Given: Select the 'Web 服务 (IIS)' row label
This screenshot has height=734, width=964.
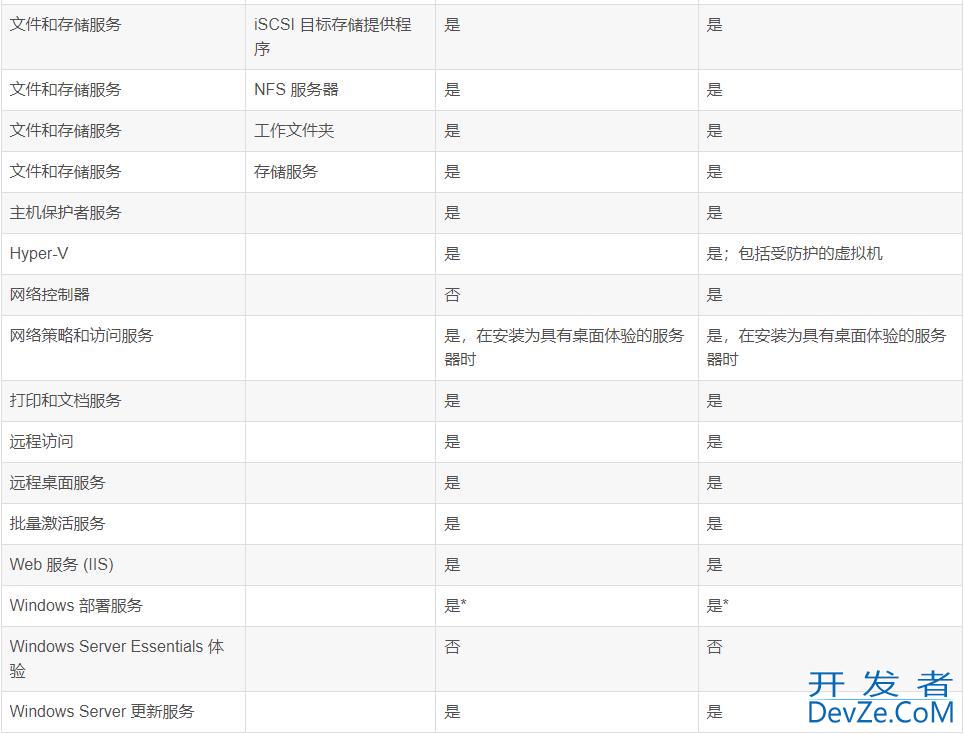Looking at the screenshot, I should [61, 564].
